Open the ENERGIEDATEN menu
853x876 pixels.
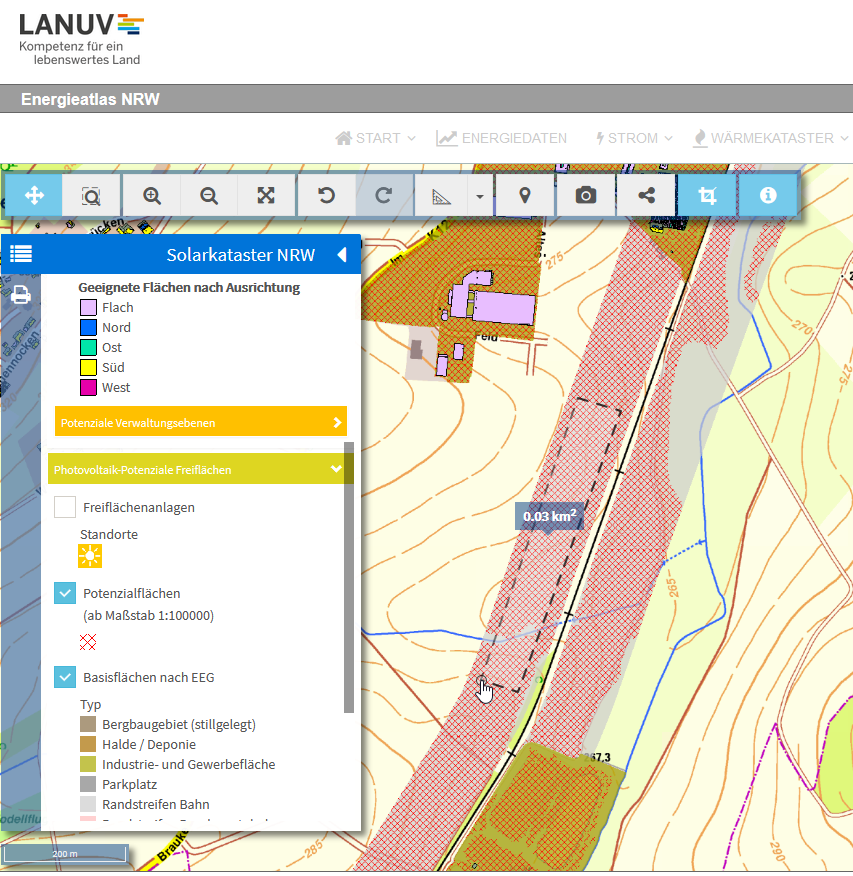pos(502,138)
